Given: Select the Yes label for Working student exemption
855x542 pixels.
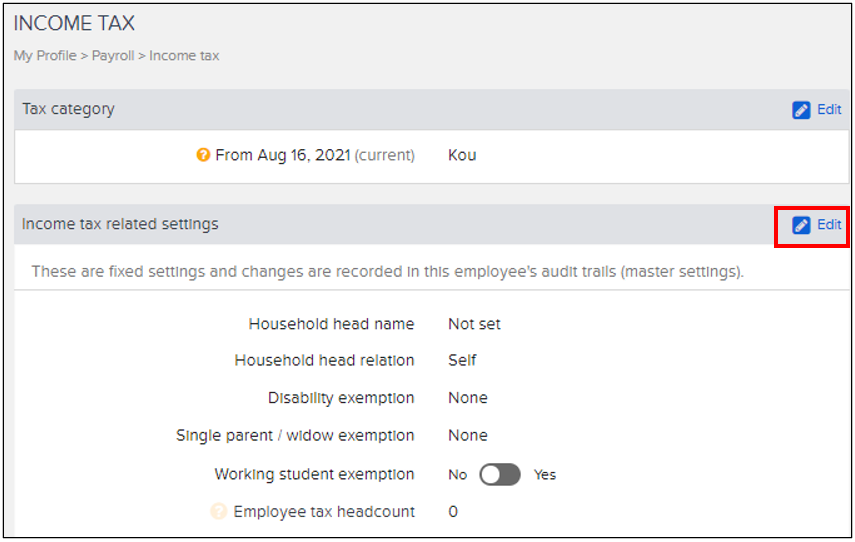Looking at the screenshot, I should click(x=545, y=475).
